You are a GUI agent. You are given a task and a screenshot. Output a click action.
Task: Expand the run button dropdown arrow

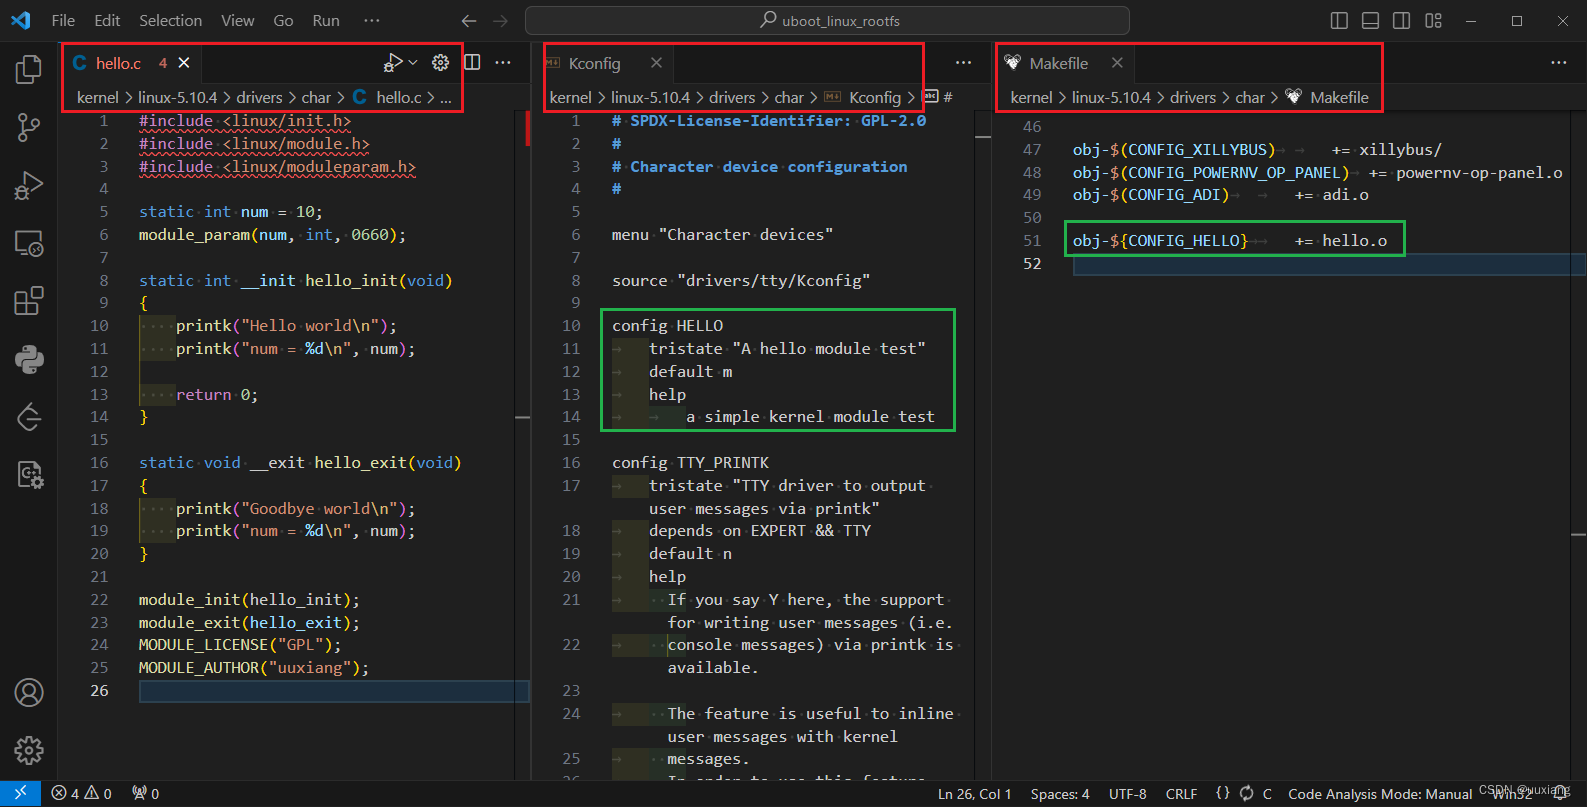[413, 63]
